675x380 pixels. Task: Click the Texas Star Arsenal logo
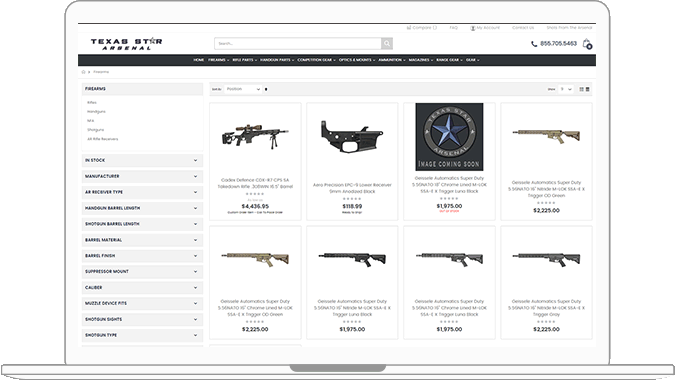click(126, 44)
